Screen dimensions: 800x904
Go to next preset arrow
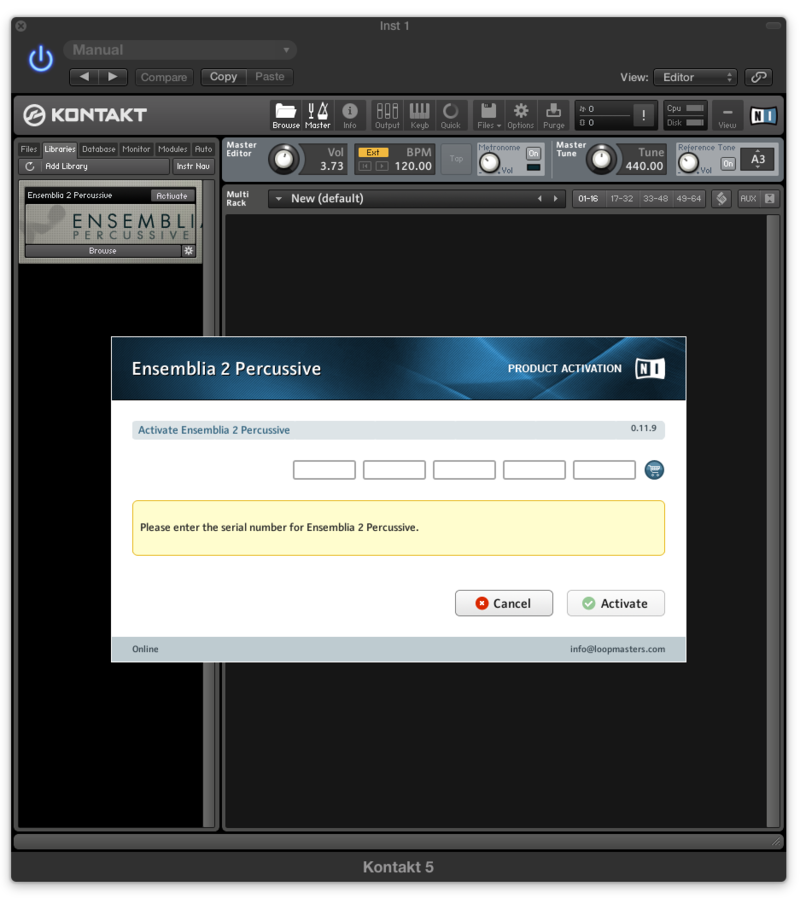click(113, 77)
